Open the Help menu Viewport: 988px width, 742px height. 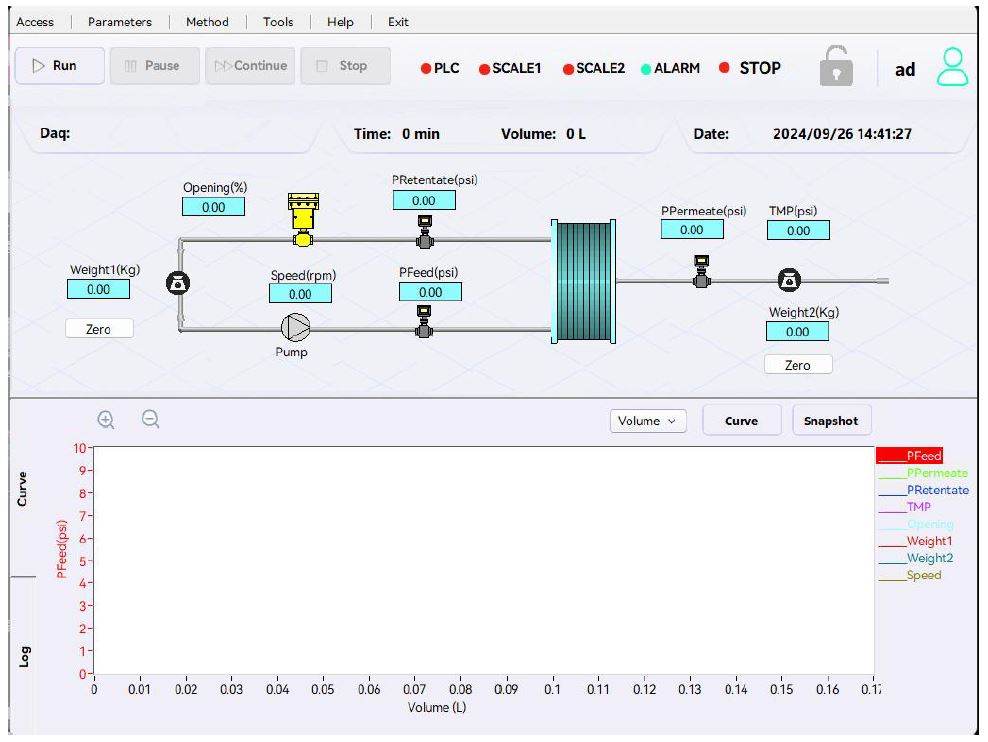pyautogui.click(x=340, y=22)
